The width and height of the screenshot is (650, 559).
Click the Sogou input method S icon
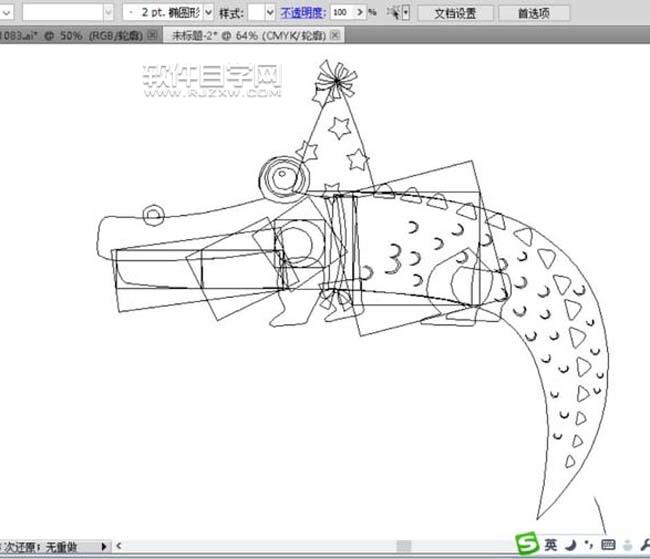click(526, 544)
